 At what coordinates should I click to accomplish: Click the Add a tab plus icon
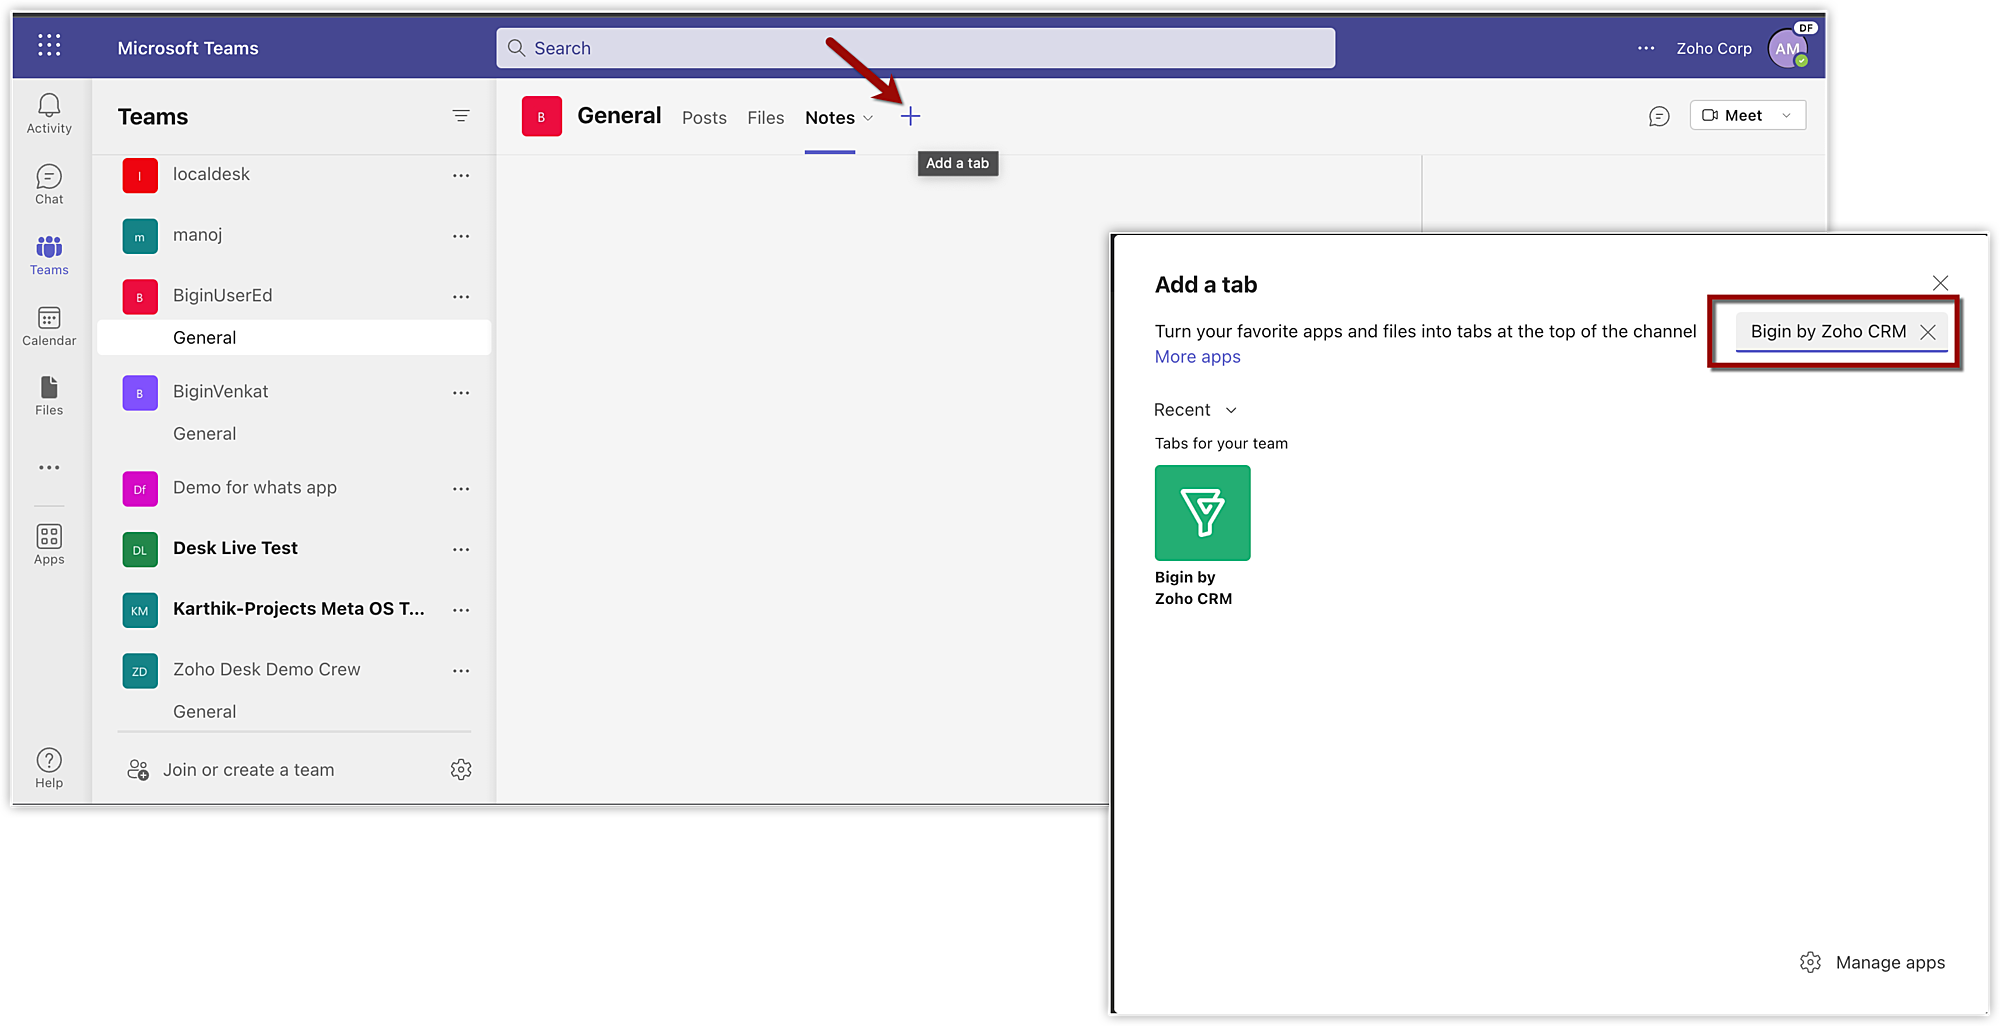click(x=910, y=117)
